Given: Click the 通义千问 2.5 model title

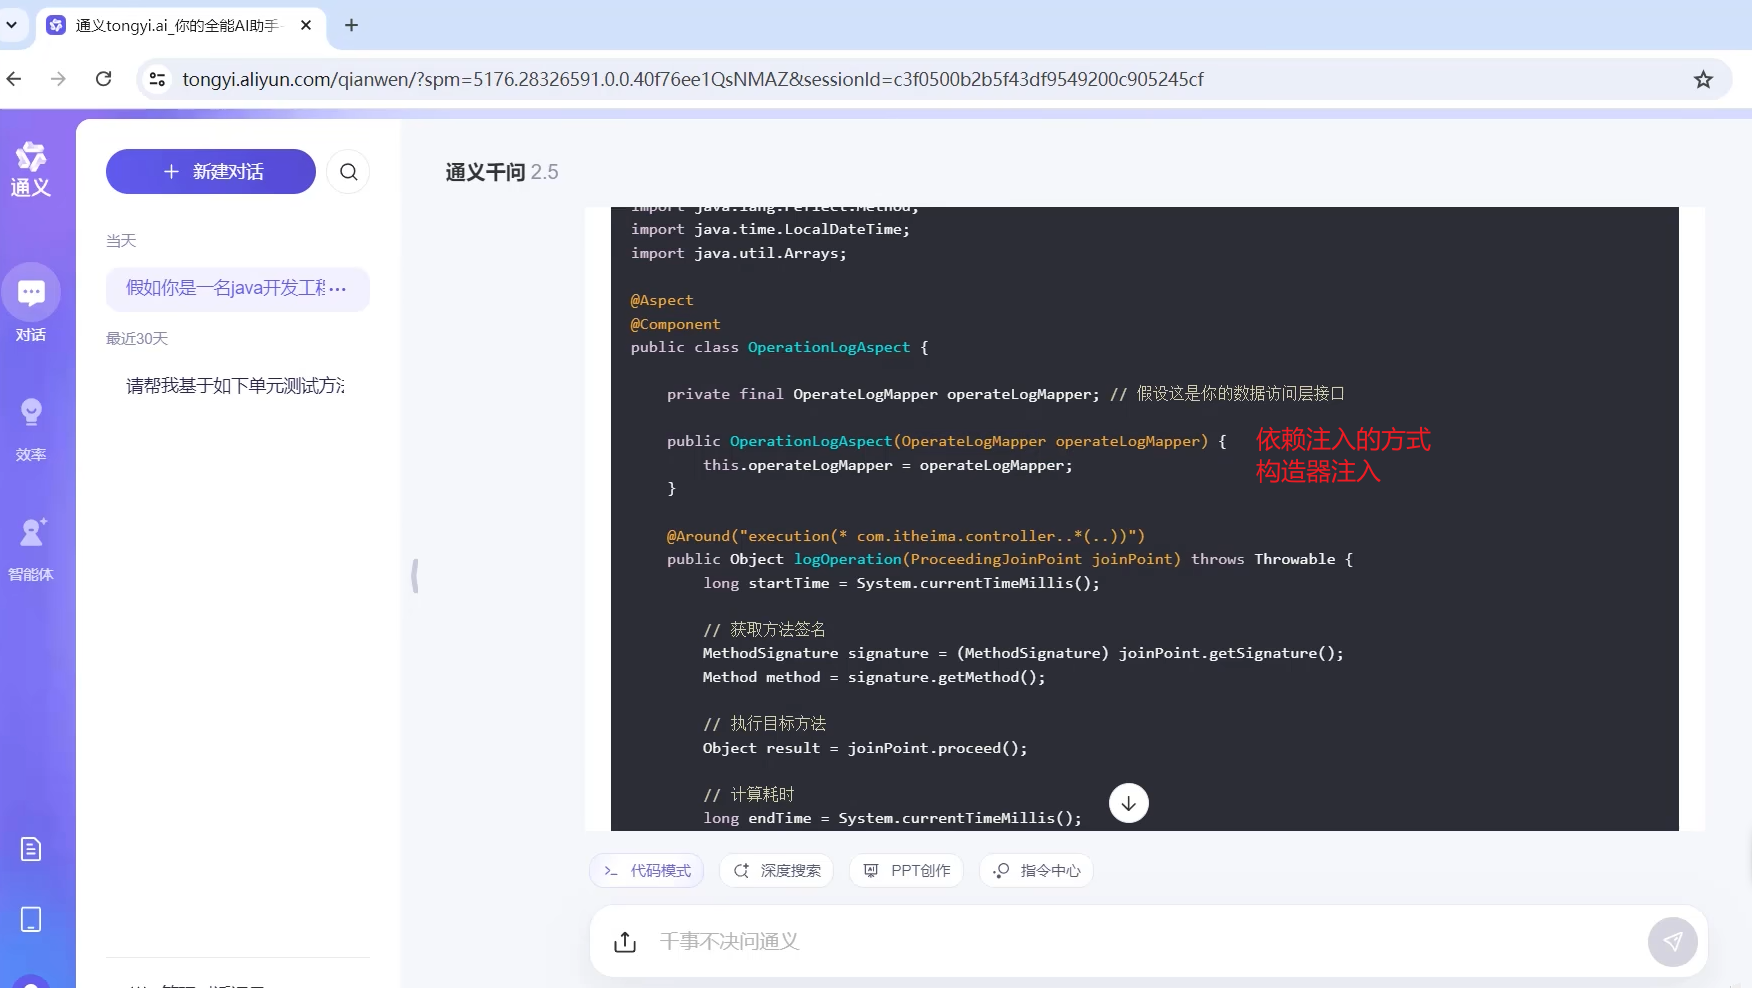Looking at the screenshot, I should (x=502, y=172).
